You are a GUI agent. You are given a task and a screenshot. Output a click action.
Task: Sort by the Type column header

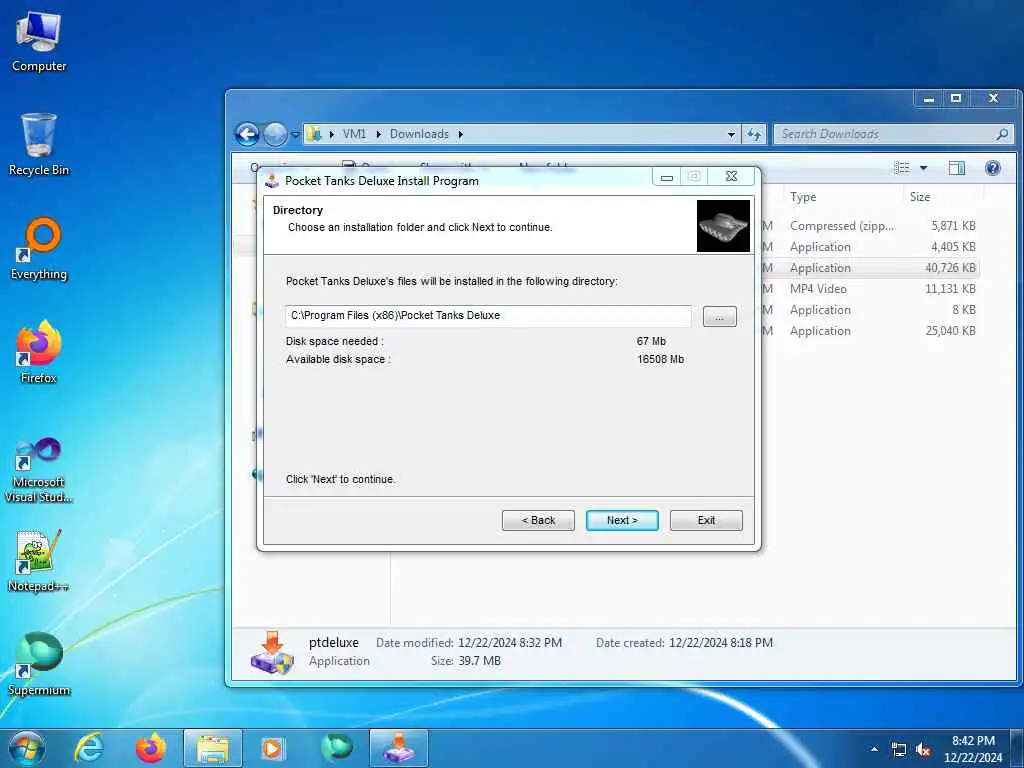point(803,197)
